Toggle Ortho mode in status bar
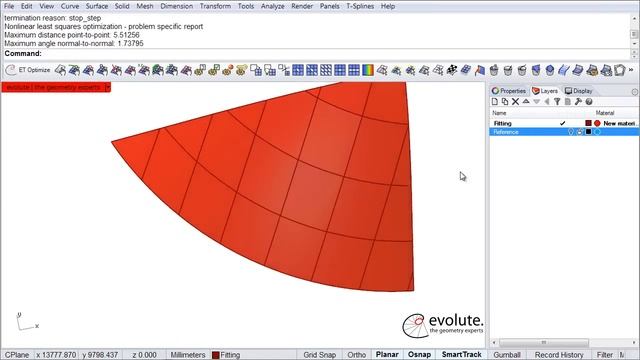The image size is (640, 360). pyautogui.click(x=356, y=355)
